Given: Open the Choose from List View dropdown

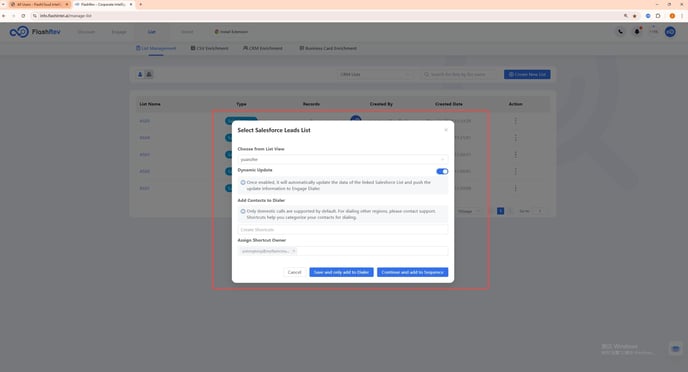Looking at the screenshot, I should pos(343,159).
